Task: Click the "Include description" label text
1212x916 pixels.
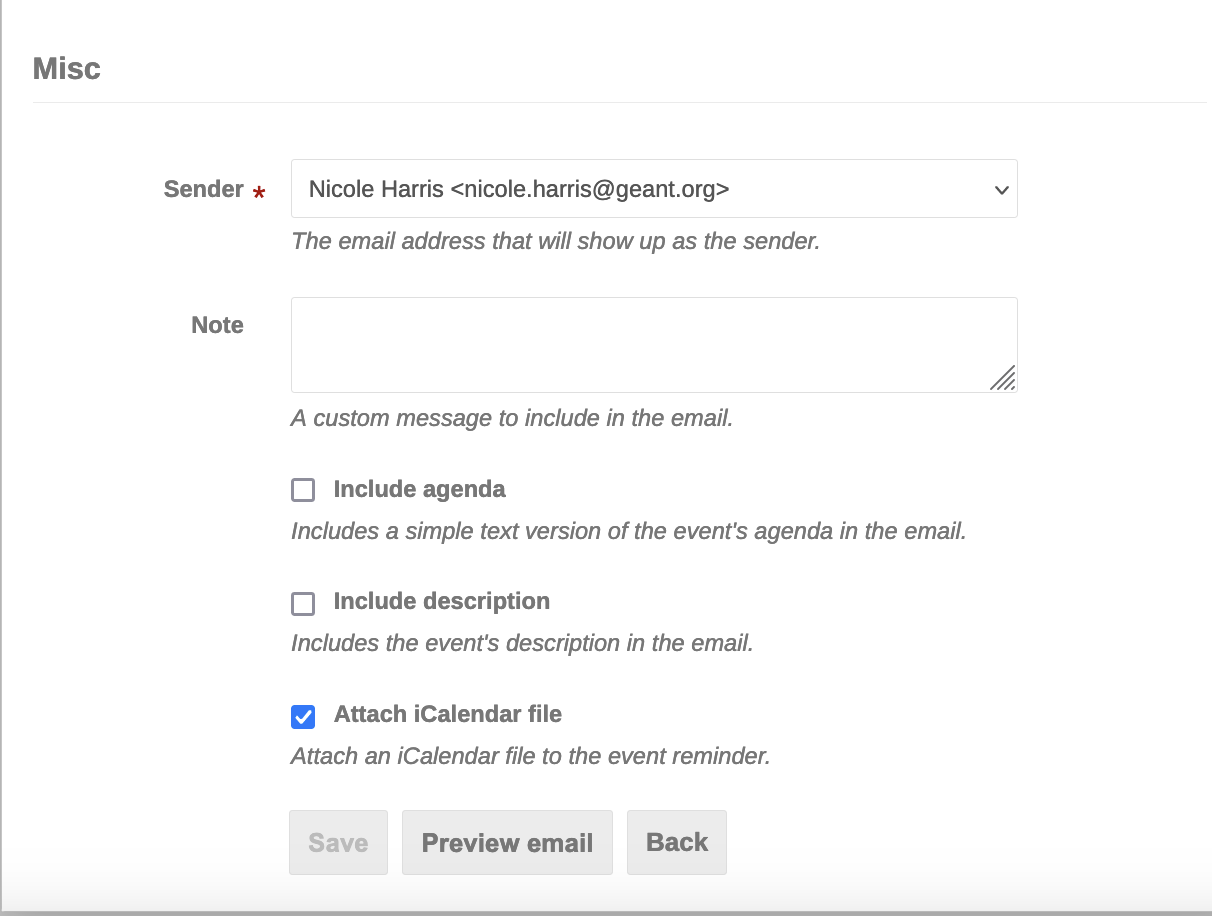Action: pos(441,601)
